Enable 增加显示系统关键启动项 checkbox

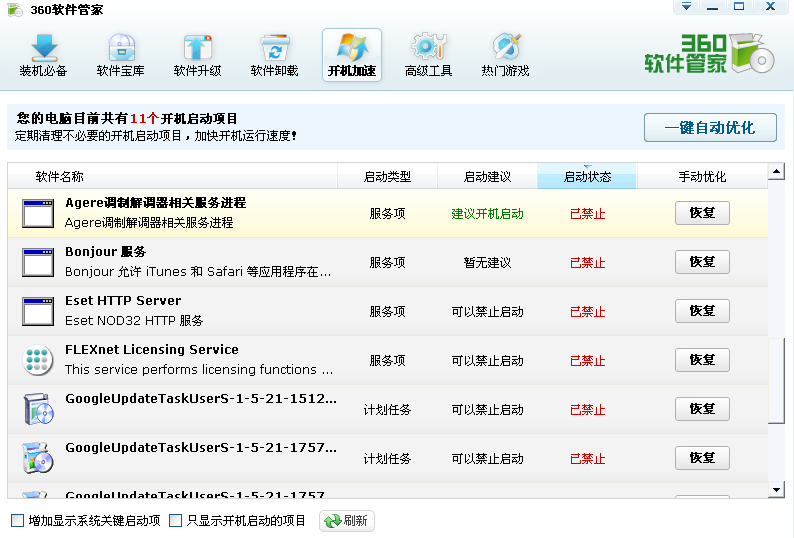(x=17, y=521)
